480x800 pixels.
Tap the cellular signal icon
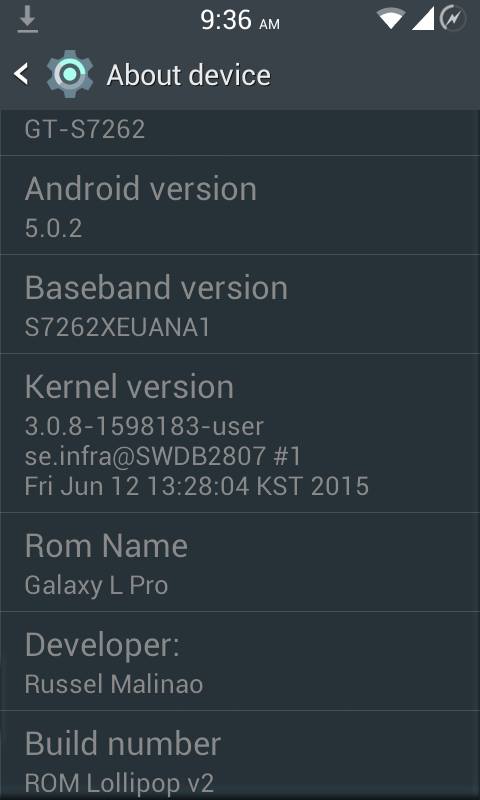pyautogui.click(x=423, y=19)
